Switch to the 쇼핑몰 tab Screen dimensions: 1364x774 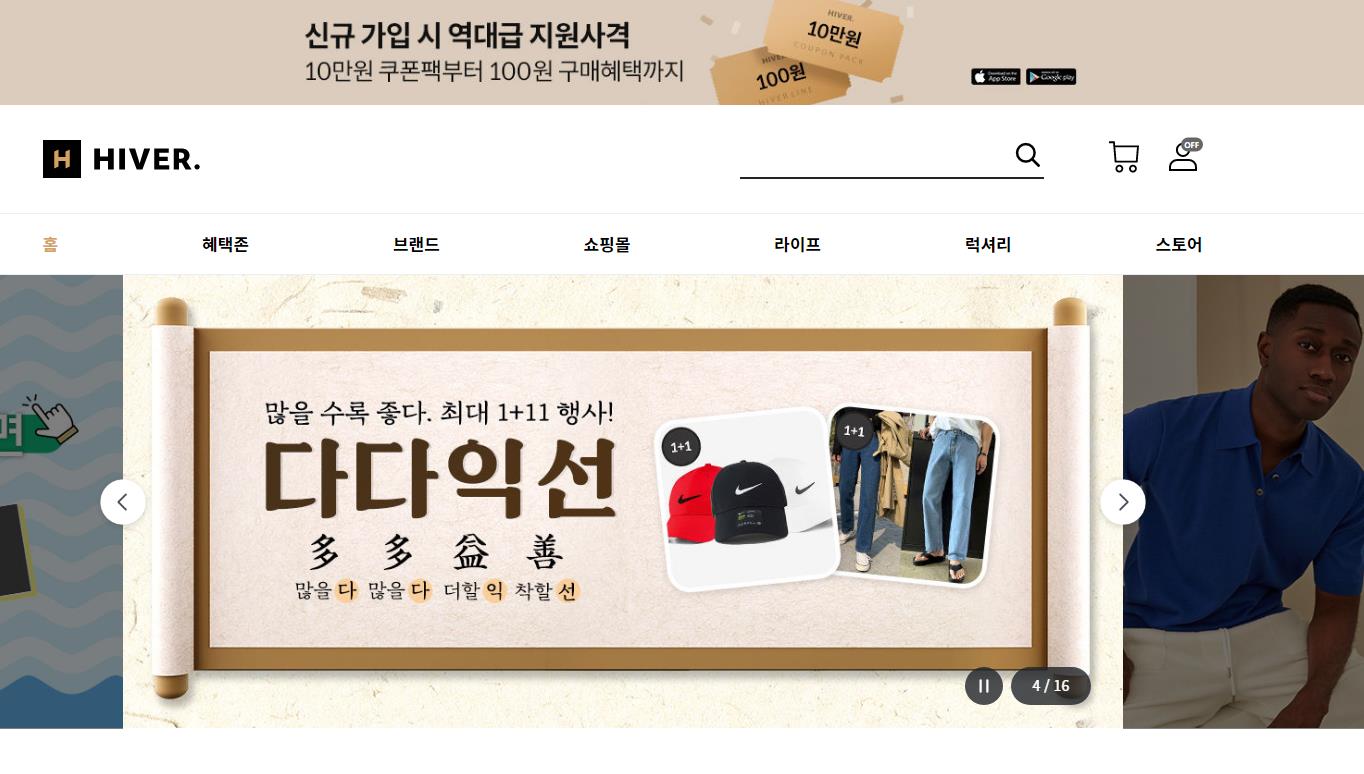pos(607,244)
